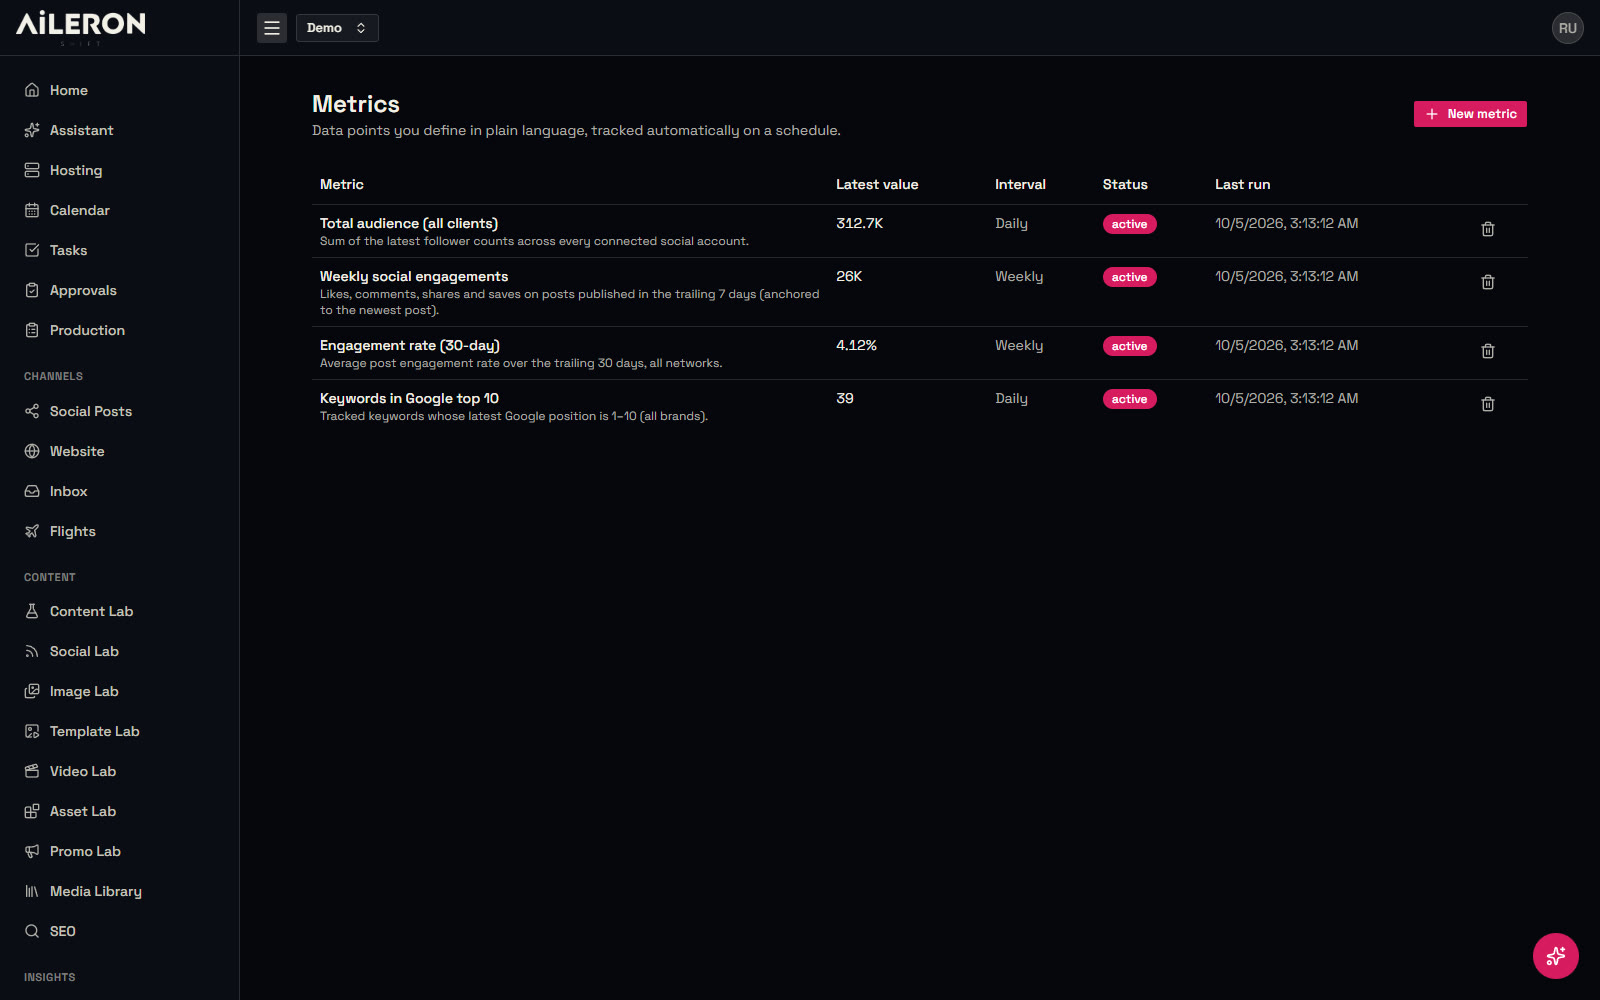Click active status badge for Total audience
1600x1000 pixels.
tap(1130, 224)
